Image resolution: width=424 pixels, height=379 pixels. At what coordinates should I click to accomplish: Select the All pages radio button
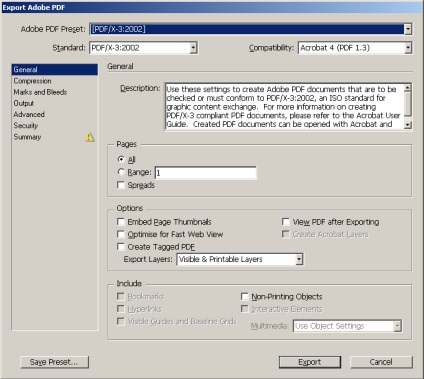(x=121, y=159)
